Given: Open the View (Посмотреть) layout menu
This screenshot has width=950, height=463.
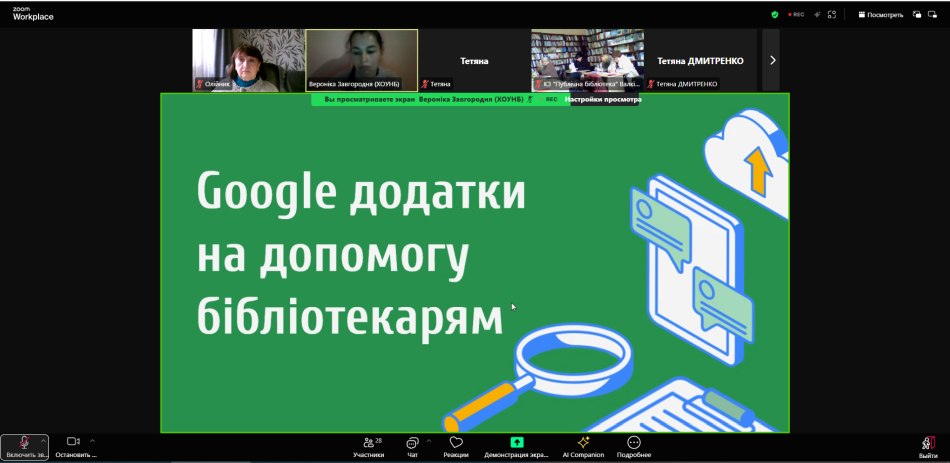Looking at the screenshot, I should coord(880,15).
